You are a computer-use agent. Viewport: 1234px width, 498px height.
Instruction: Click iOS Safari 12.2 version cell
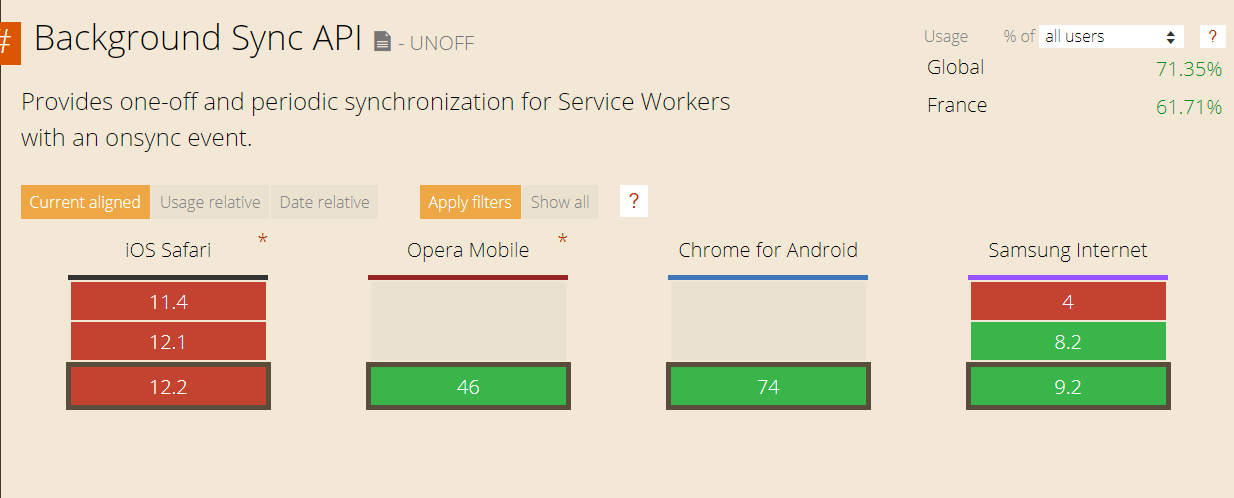click(168, 387)
